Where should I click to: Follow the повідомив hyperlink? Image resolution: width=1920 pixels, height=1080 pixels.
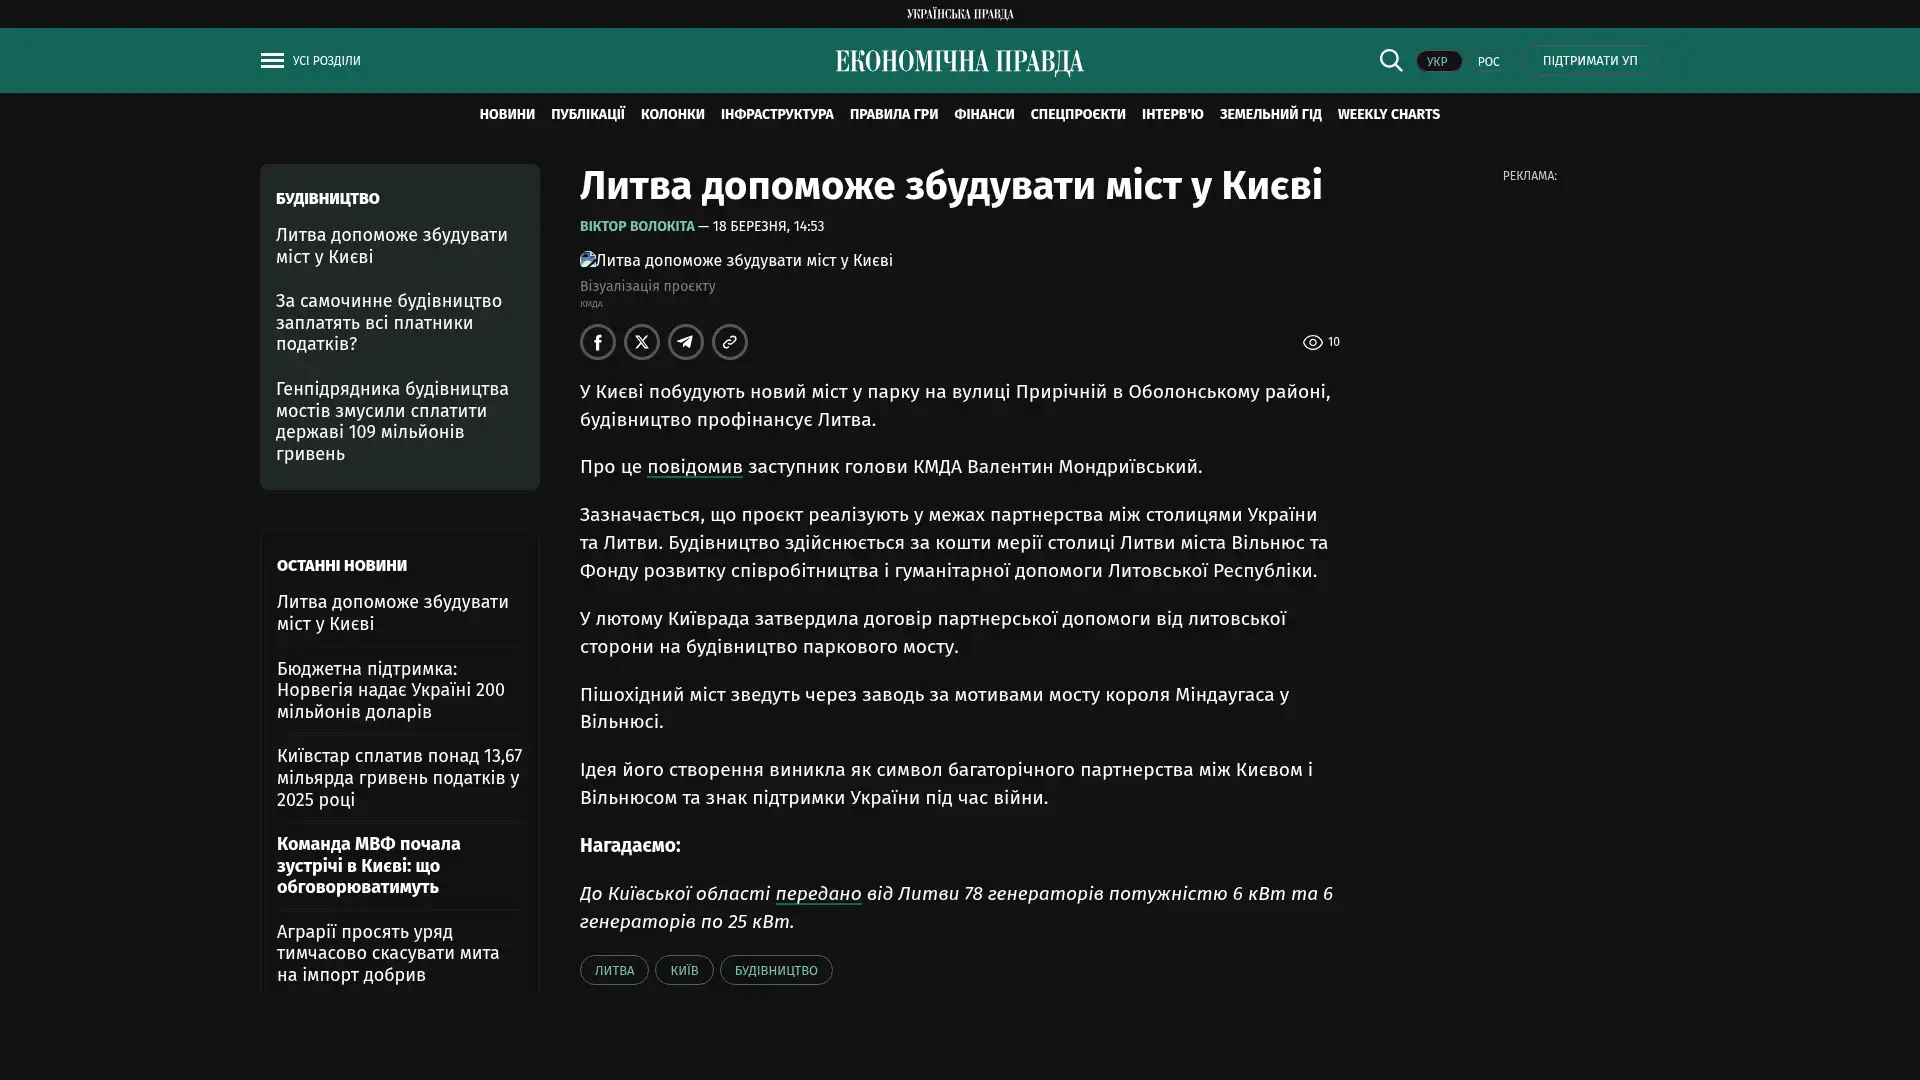point(694,467)
